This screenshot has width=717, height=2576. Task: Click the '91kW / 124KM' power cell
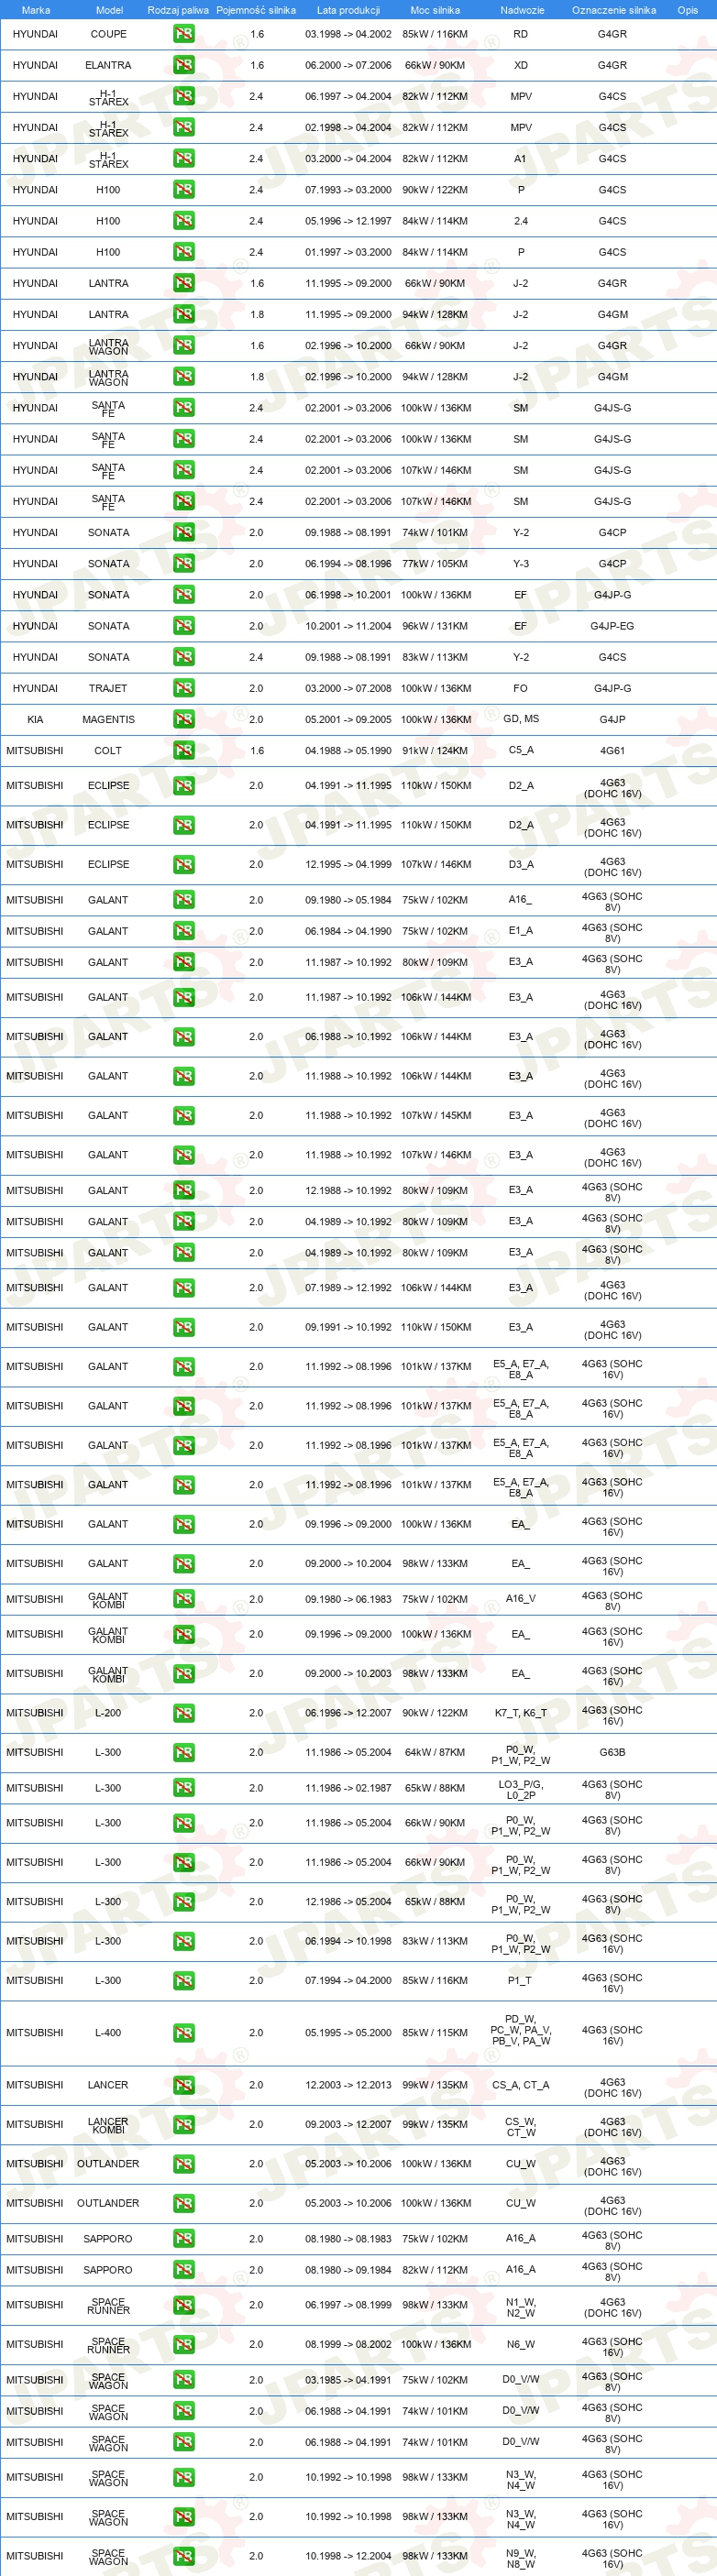click(435, 750)
